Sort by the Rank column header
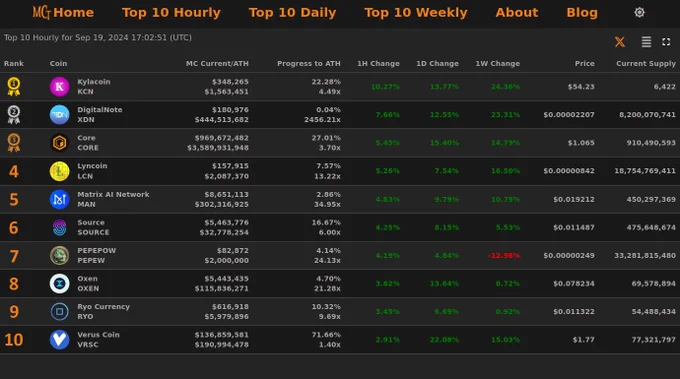Viewport: 680px width, 379px height. tap(14, 63)
